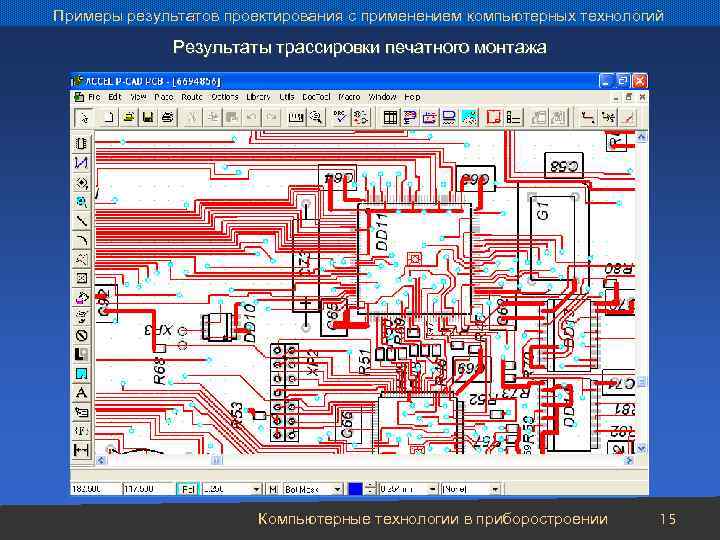Select the Place Point tool
The width and height of the screenshot is (720, 540).
tap(81, 278)
